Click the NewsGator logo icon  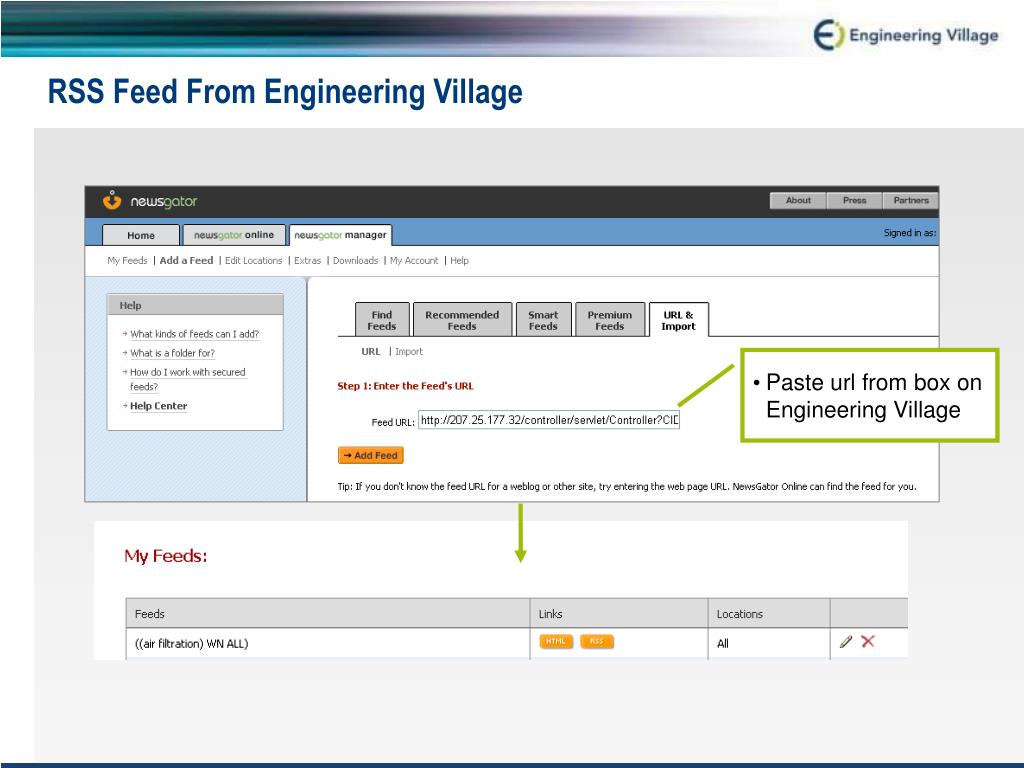(112, 200)
